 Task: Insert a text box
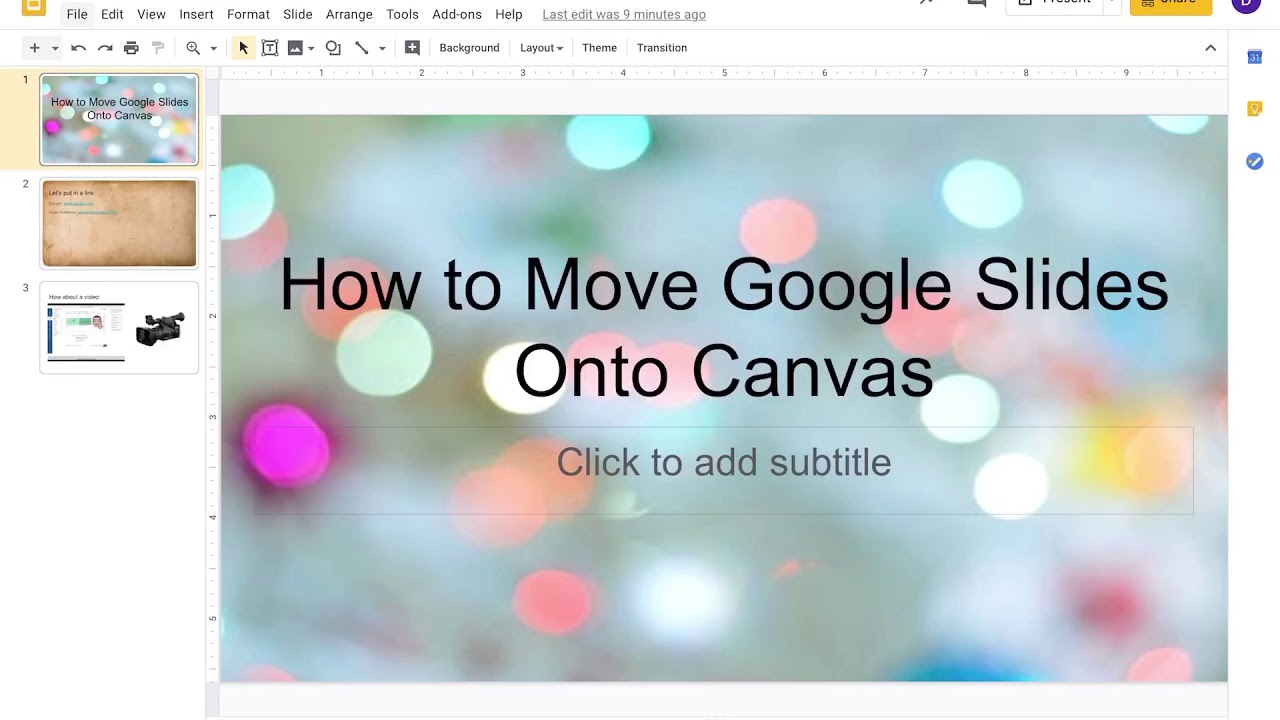pyautogui.click(x=270, y=48)
